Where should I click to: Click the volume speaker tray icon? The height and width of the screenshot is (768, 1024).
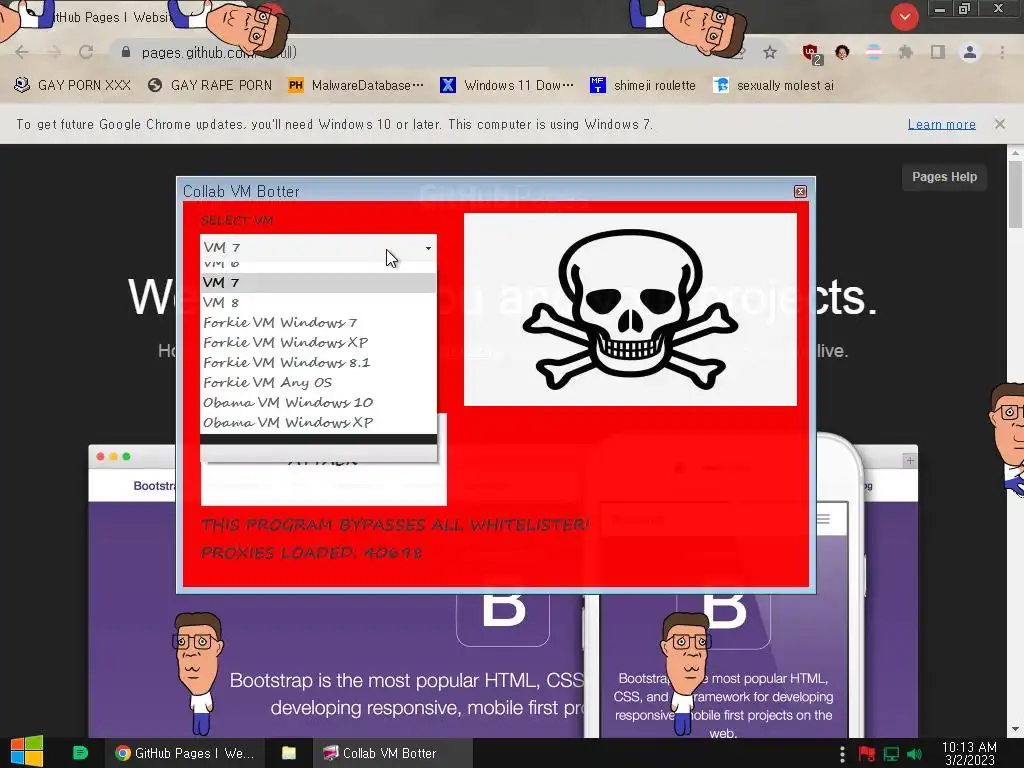pyautogui.click(x=915, y=754)
